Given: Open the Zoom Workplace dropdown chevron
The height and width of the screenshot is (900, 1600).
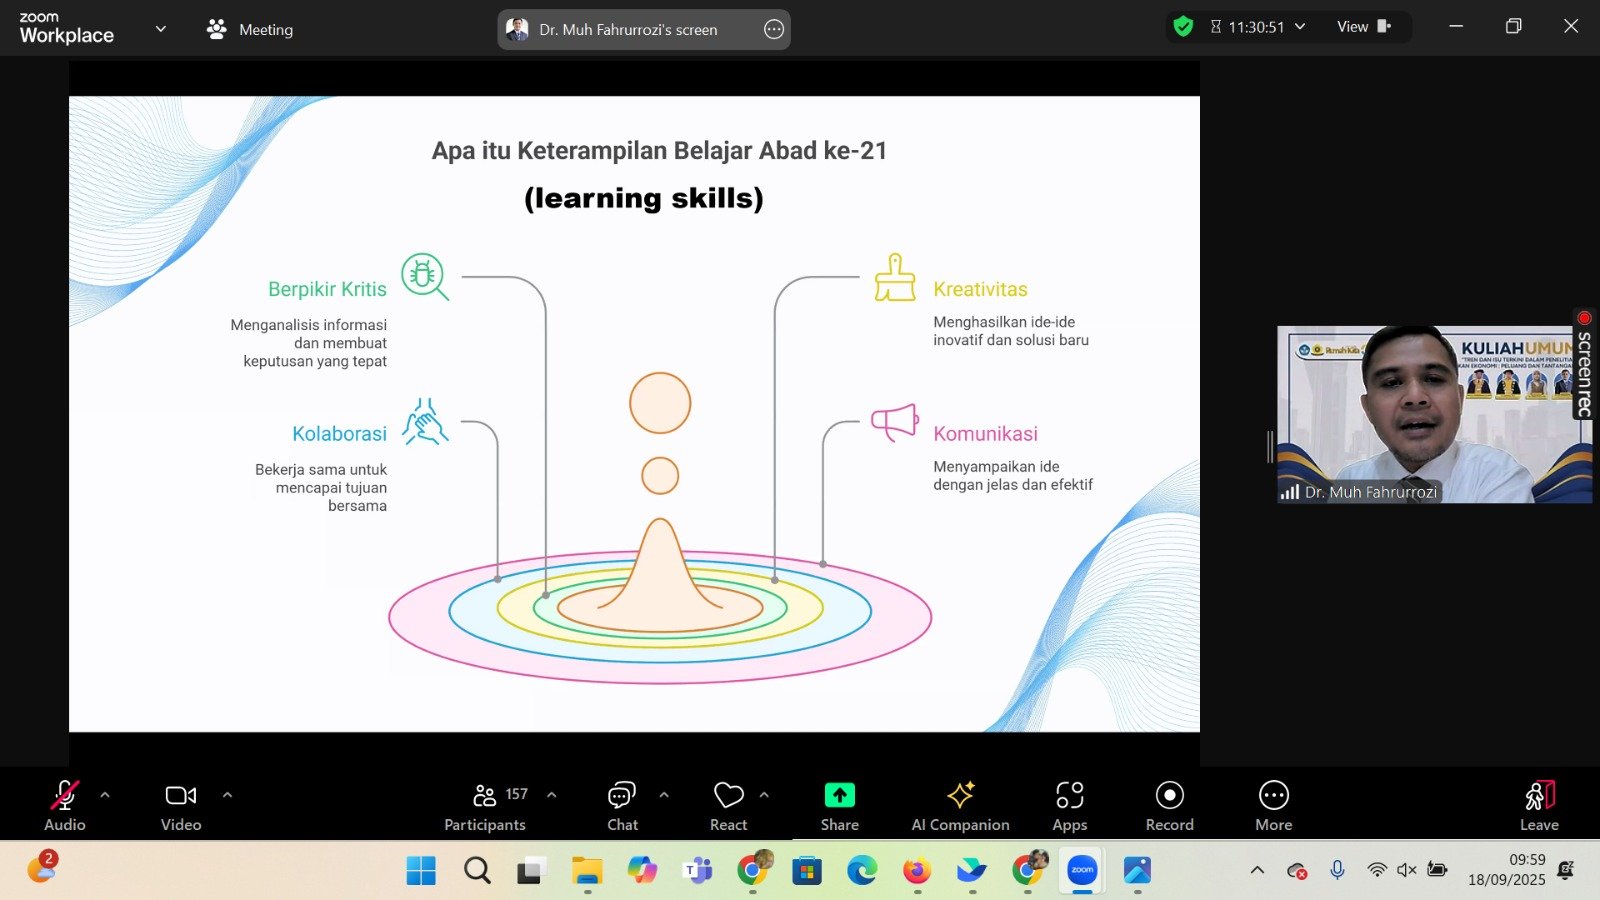Looking at the screenshot, I should [160, 29].
